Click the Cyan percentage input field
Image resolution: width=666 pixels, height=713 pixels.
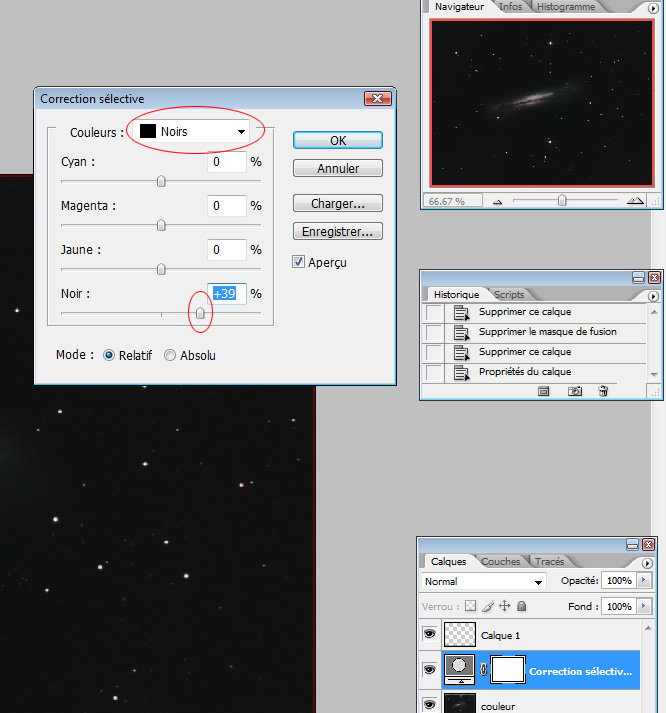[227, 161]
